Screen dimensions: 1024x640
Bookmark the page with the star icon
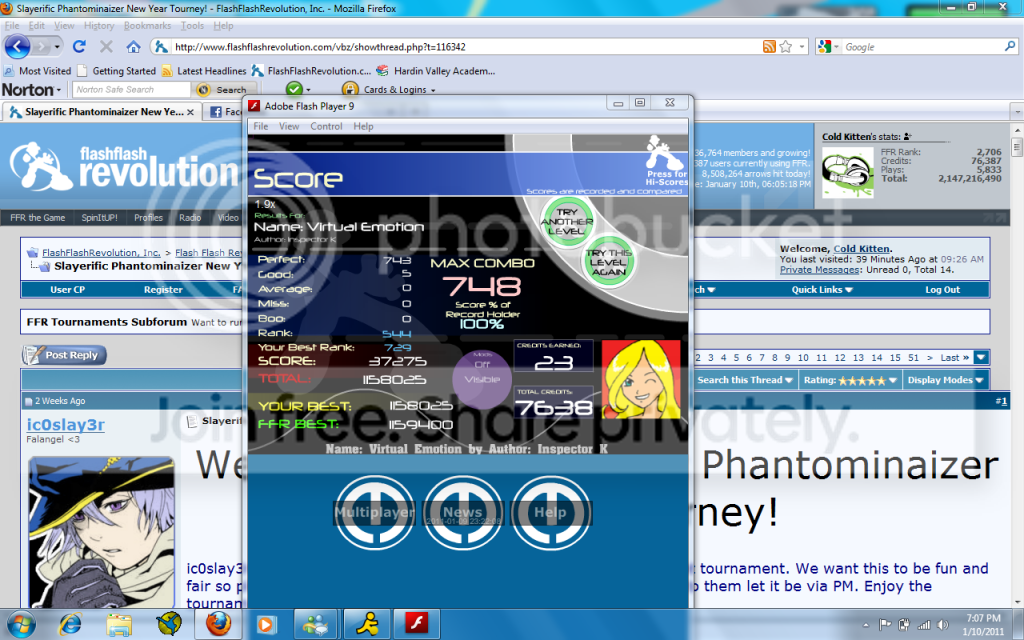coord(786,47)
